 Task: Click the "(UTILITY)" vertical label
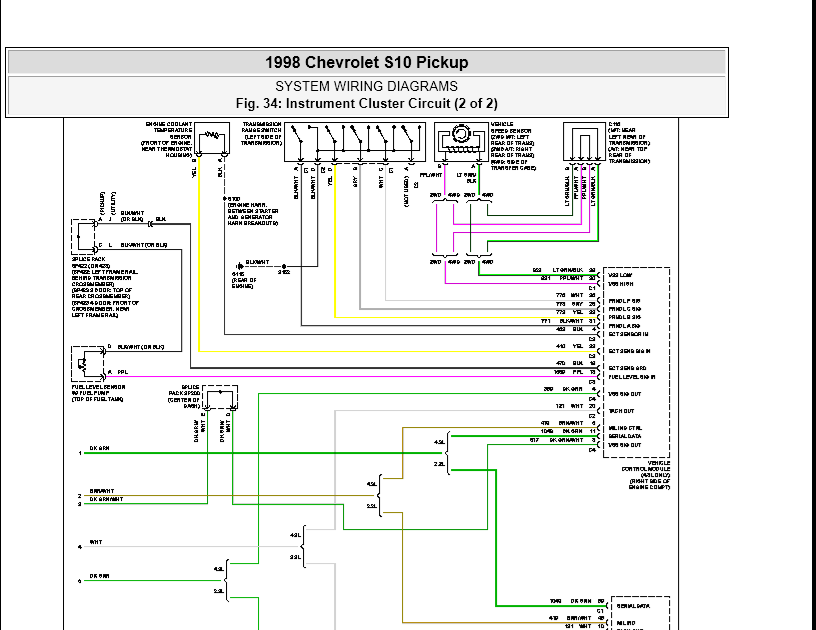113,203
